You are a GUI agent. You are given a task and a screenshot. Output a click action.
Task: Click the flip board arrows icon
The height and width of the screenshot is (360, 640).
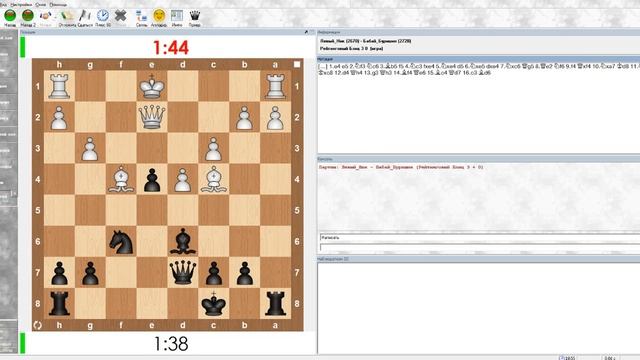click(38, 325)
